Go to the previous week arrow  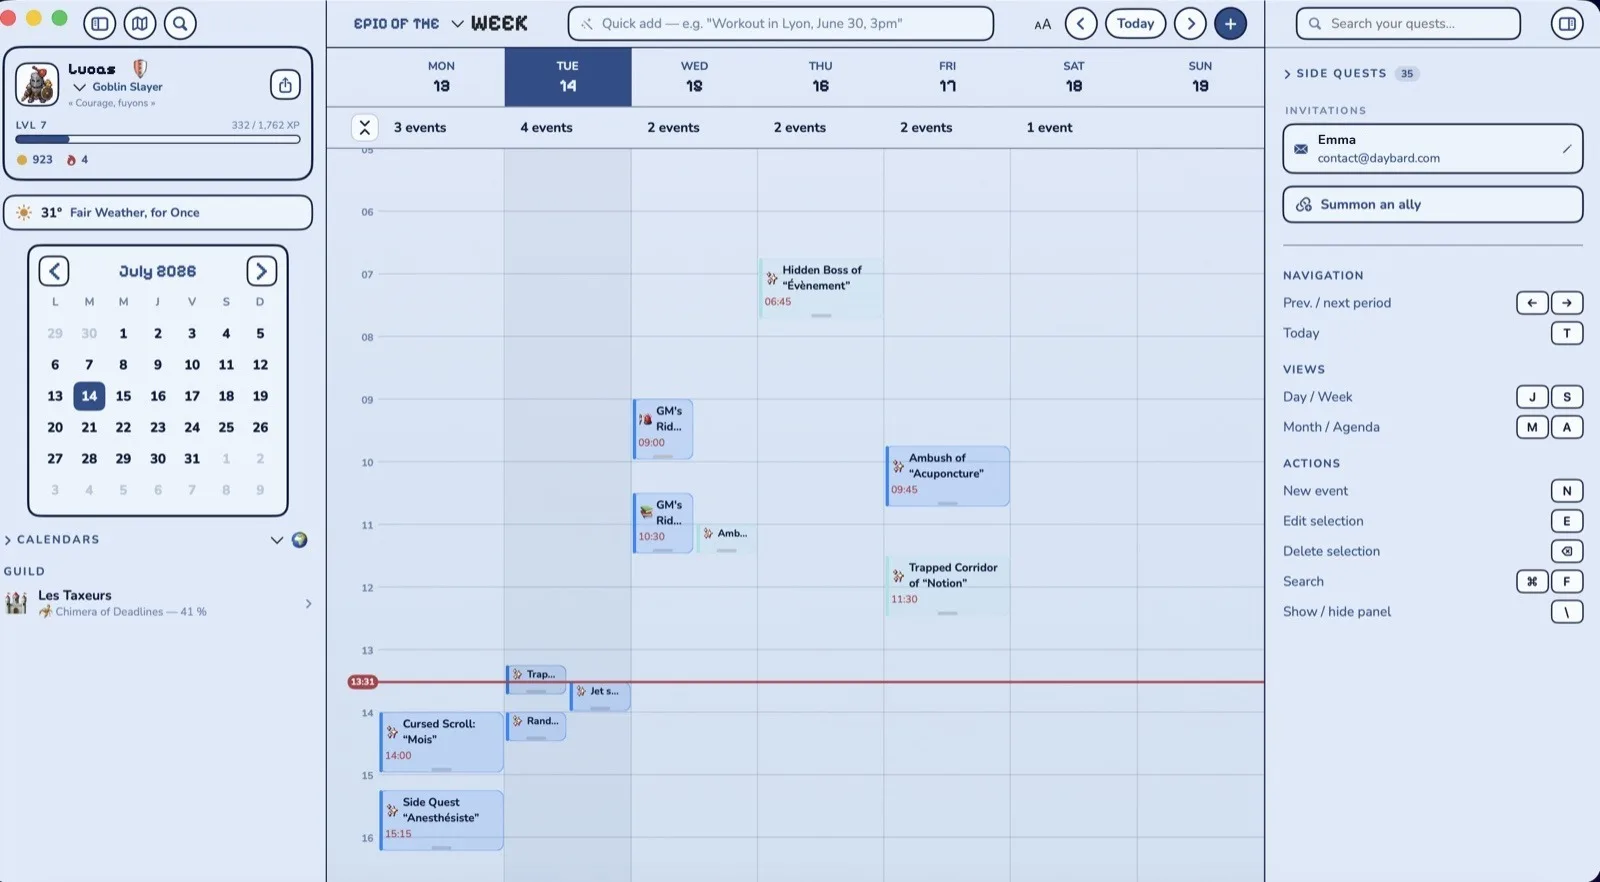tap(1081, 23)
